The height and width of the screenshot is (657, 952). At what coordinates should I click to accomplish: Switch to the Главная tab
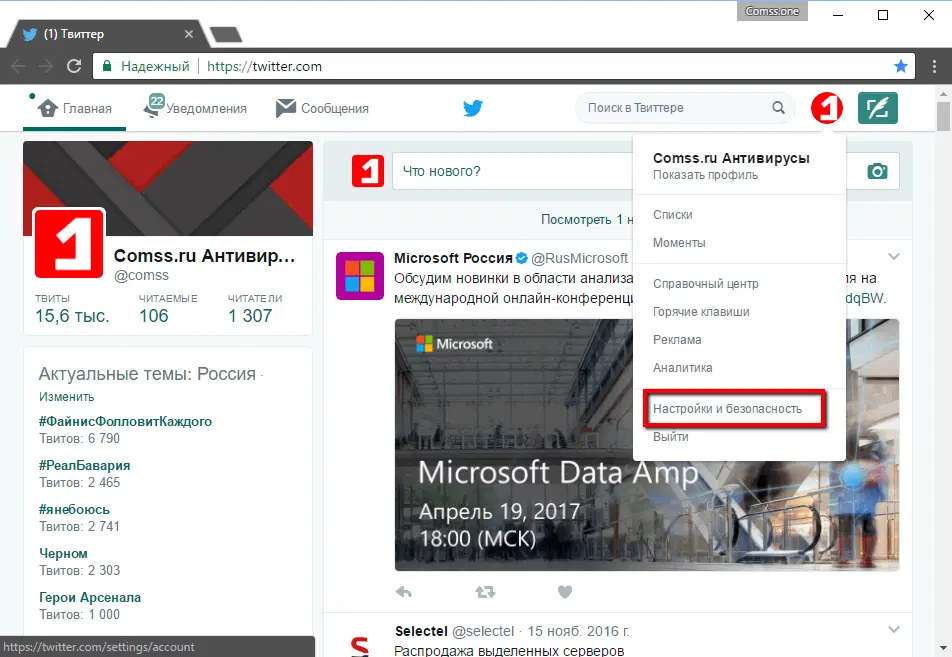click(74, 108)
